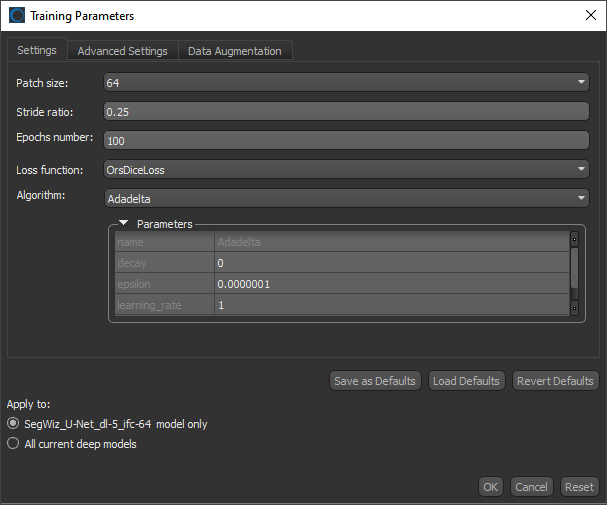Open the Algorithm dropdown list

(346, 198)
